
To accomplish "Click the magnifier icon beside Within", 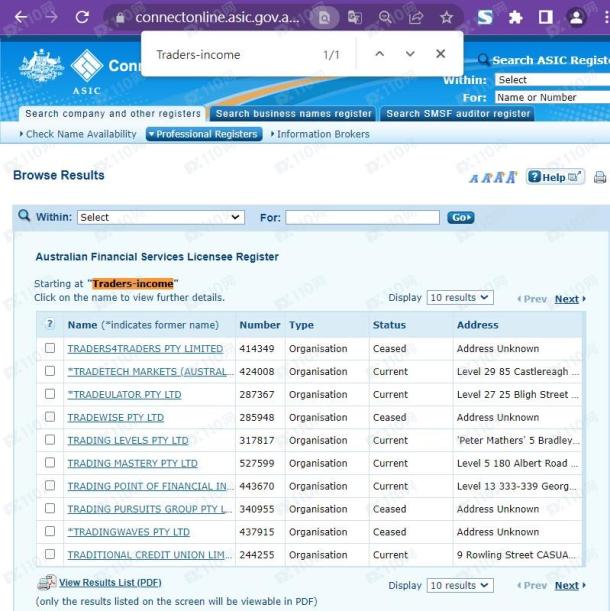I will coord(24,215).
